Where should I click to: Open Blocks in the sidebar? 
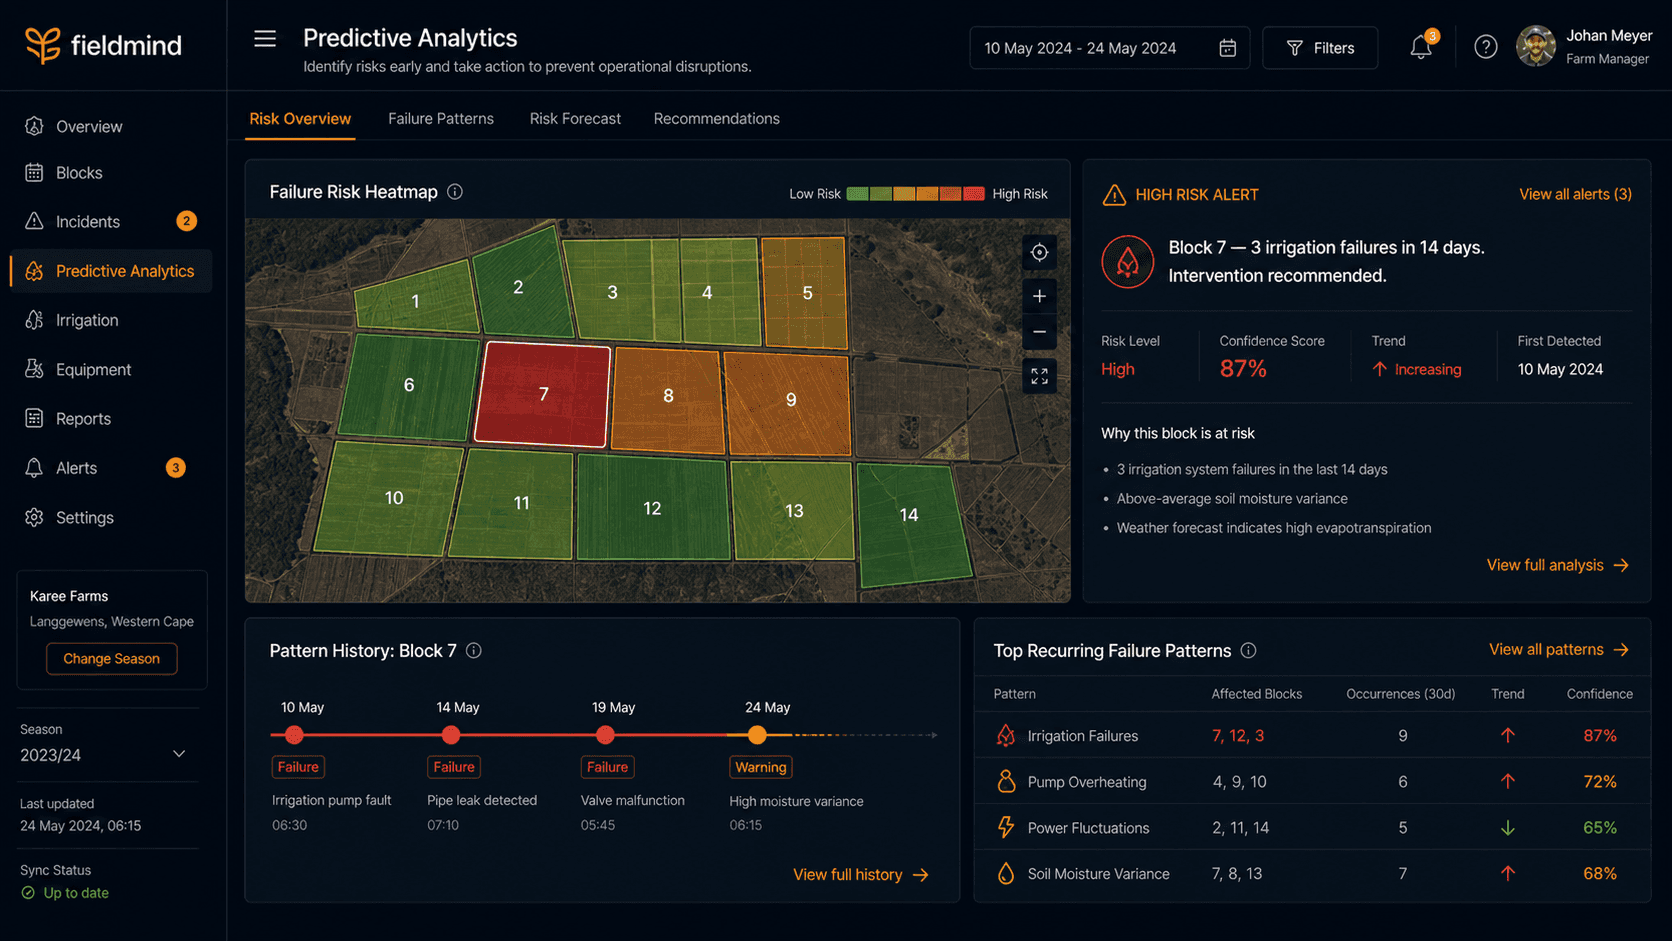(x=111, y=173)
